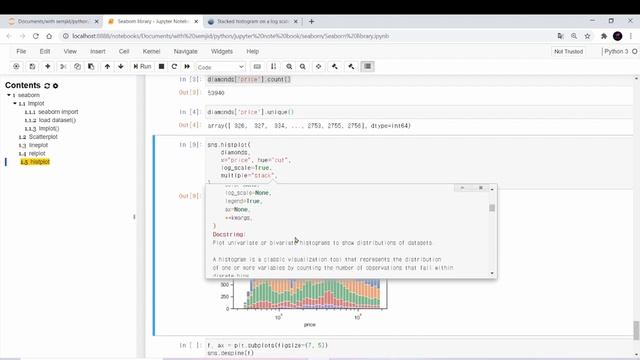
Task: Click the Run cell button
Action: pos(142,67)
